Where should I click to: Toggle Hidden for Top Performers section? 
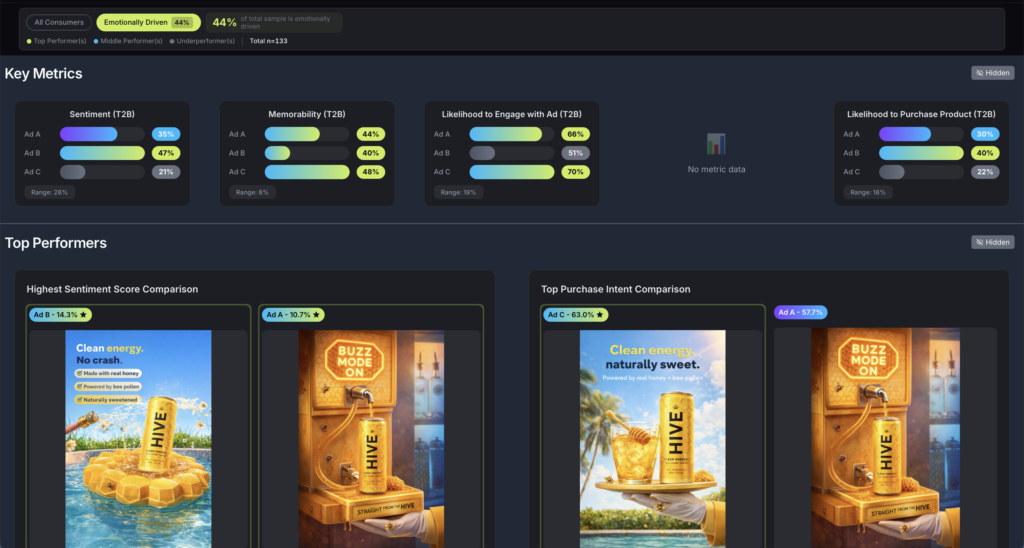[x=993, y=242]
